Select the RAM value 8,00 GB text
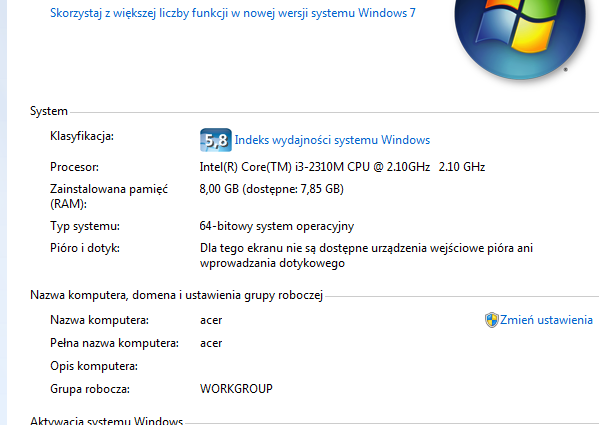The height and width of the screenshot is (425, 603). point(272,189)
